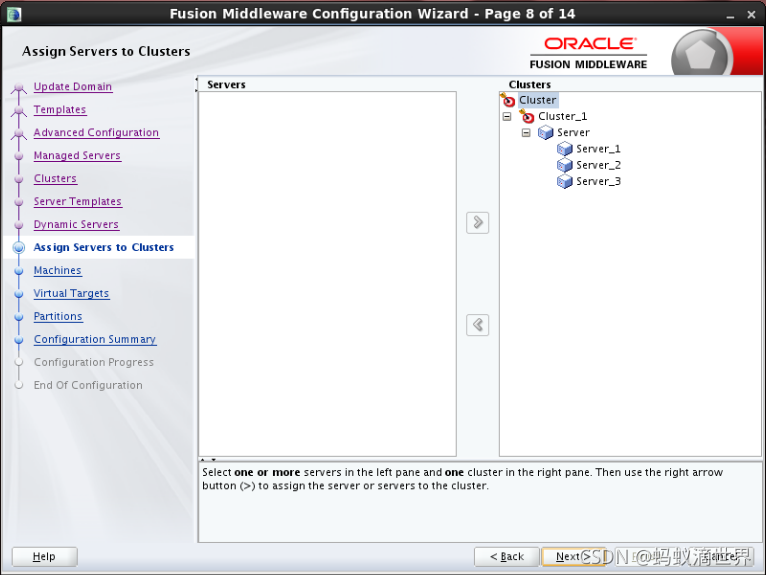Click the Clusters pane header label
Viewport: 766px width, 575px height.
(530, 85)
